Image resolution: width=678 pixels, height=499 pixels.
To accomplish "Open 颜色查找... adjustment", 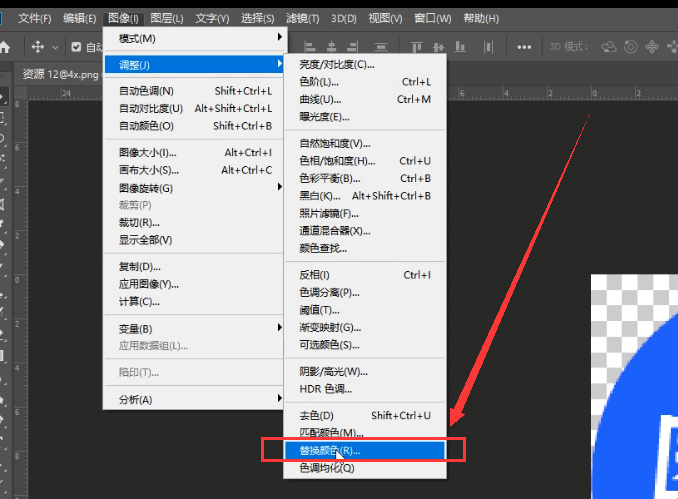I will (x=365, y=248).
